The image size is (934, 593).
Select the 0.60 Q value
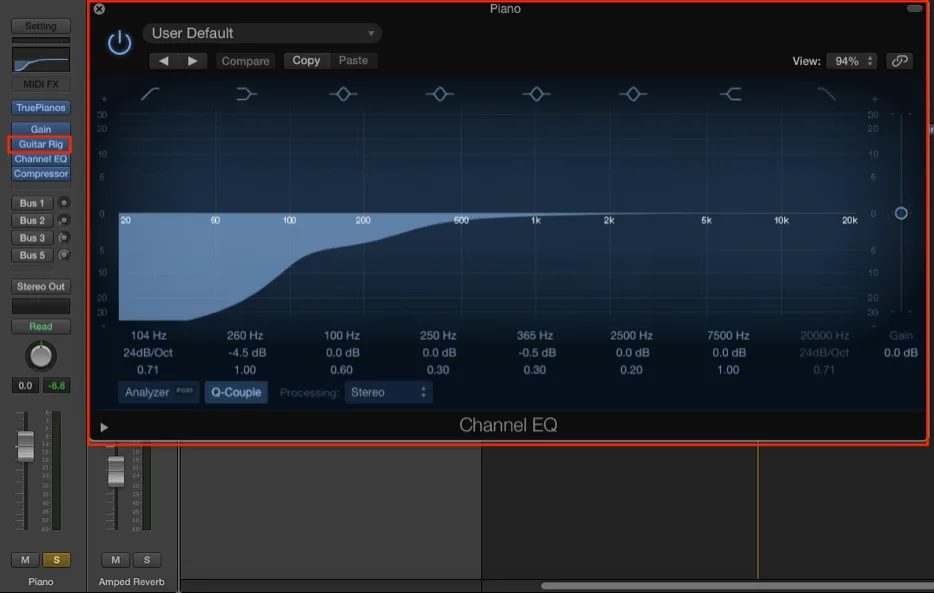[x=341, y=370]
